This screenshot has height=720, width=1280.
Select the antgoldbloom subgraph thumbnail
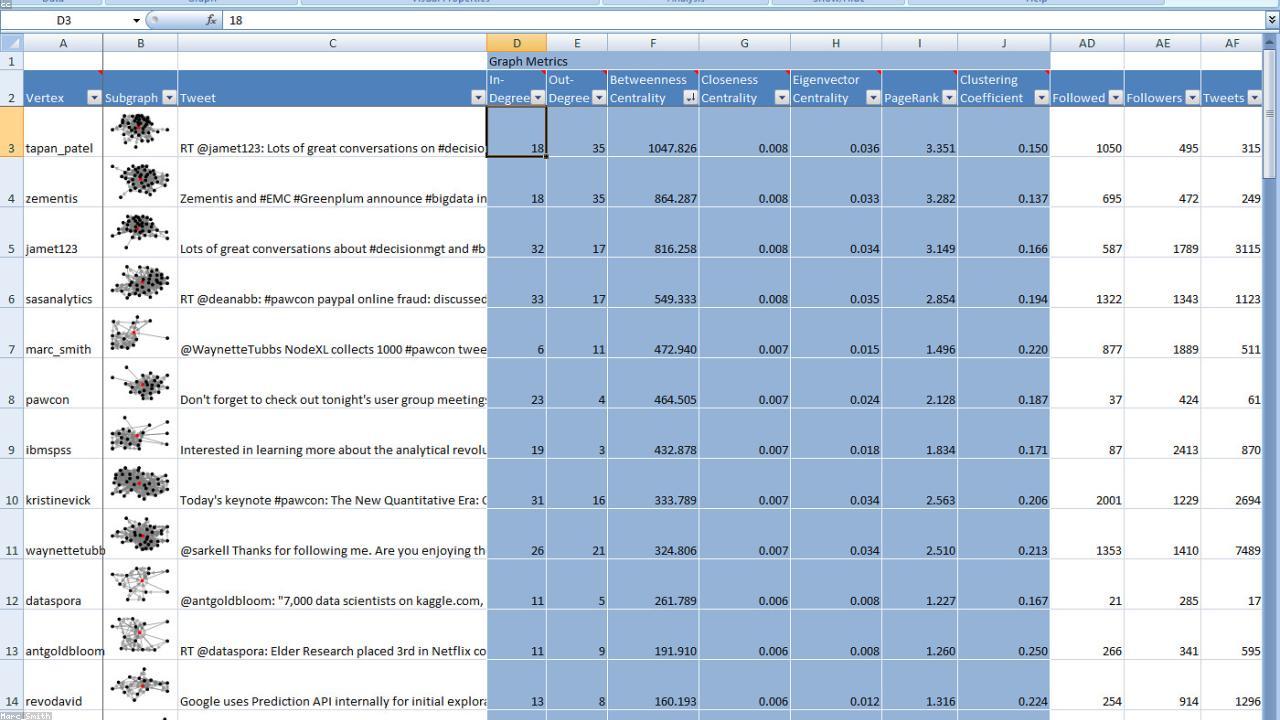point(140,634)
